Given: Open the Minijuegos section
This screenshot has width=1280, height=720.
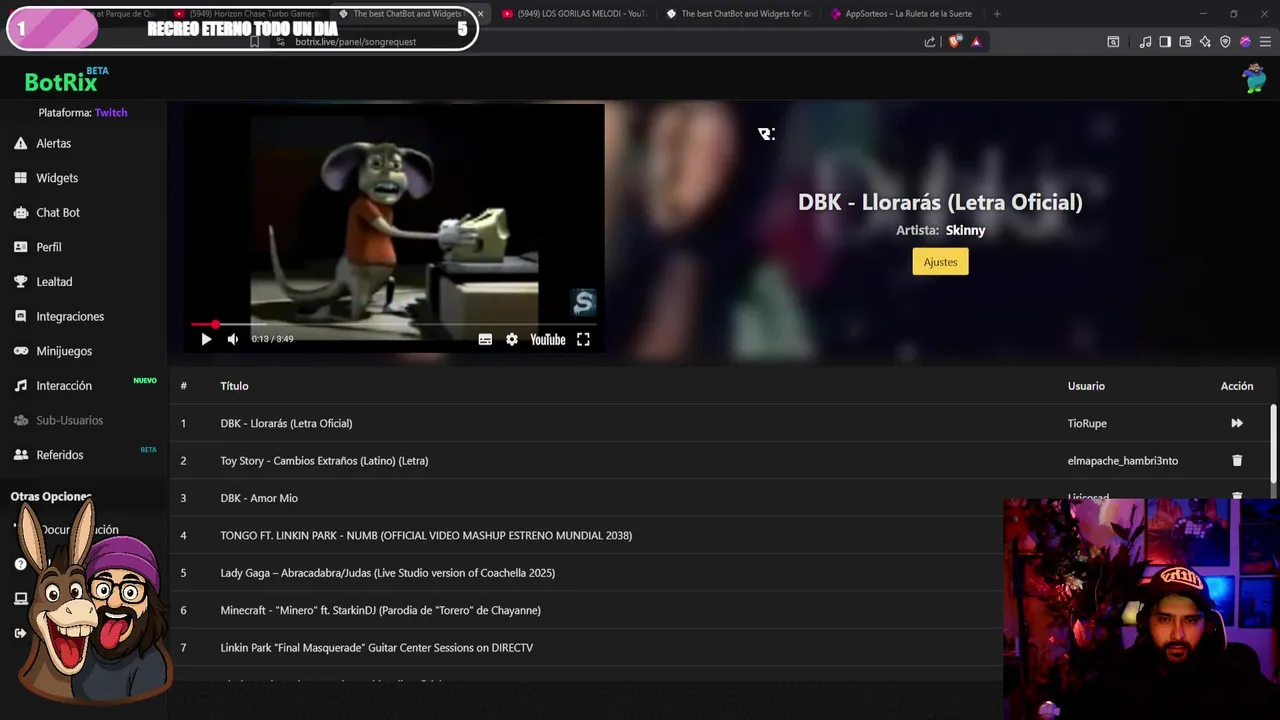Looking at the screenshot, I should [x=63, y=351].
